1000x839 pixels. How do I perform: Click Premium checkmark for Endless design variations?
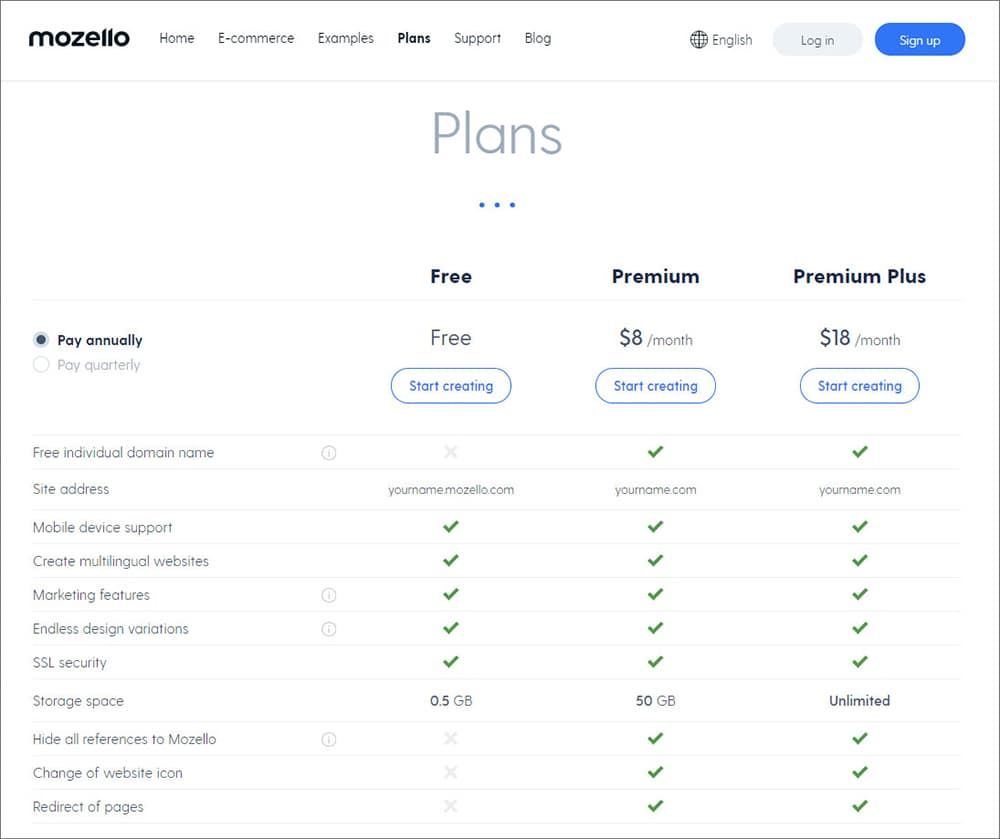tap(655, 628)
